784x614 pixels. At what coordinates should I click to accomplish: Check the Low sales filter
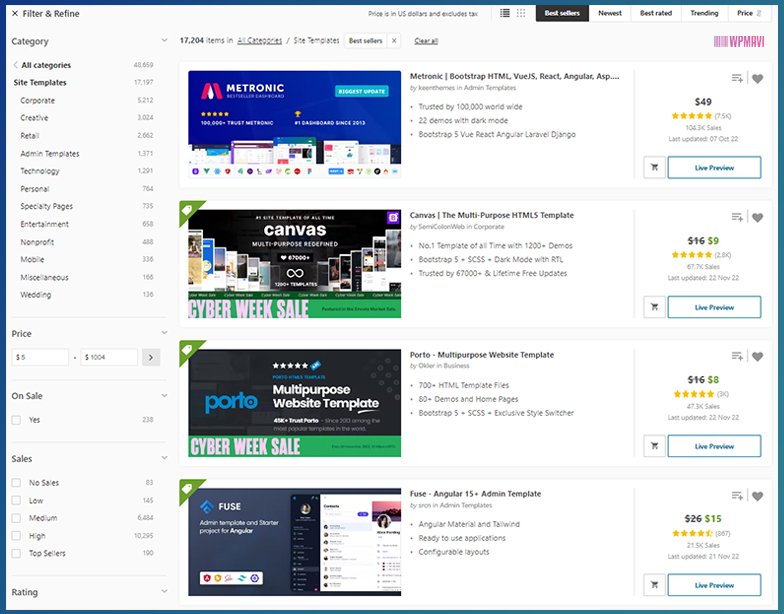(16, 500)
